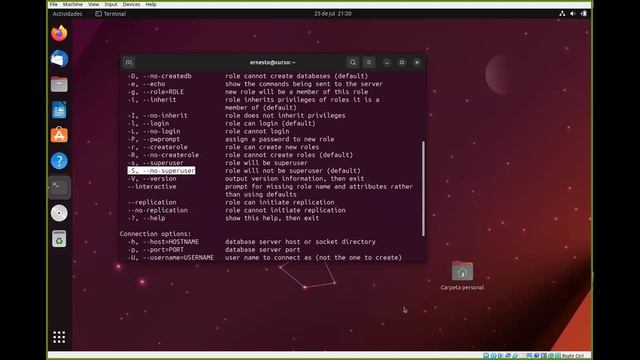Open Firefox from the dock
Screen dimensions: 640x360
[59, 33]
